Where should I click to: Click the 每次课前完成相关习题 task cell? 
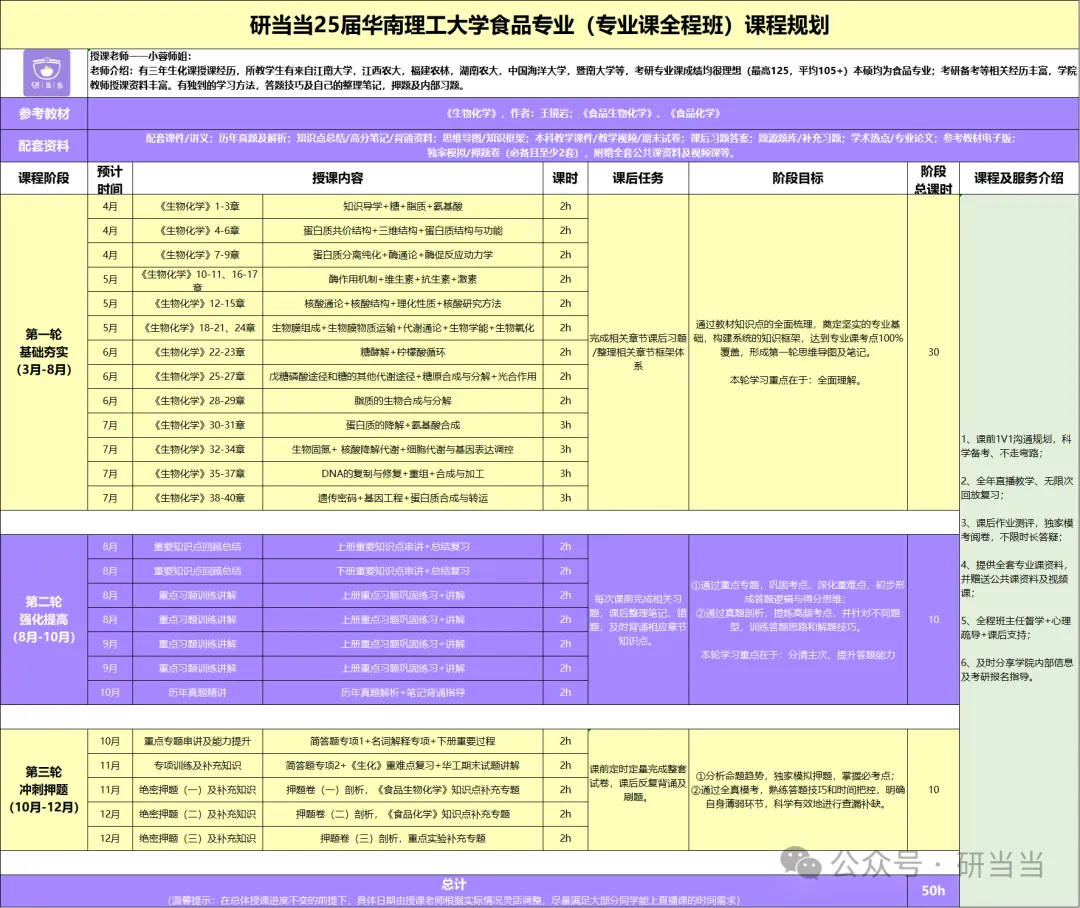[638, 619]
